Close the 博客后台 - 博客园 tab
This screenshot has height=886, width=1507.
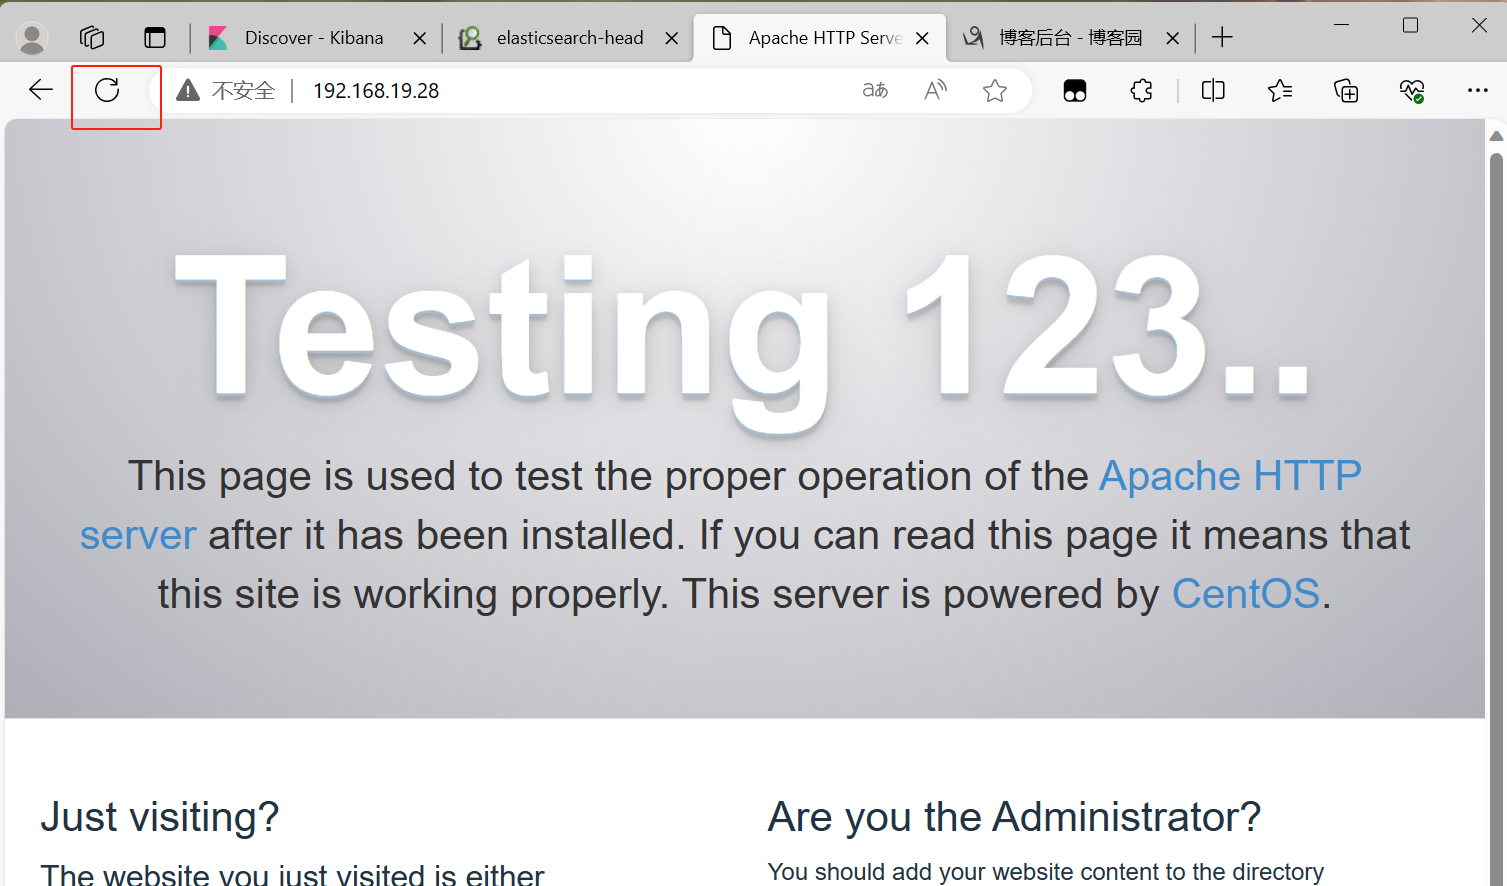coord(1173,38)
